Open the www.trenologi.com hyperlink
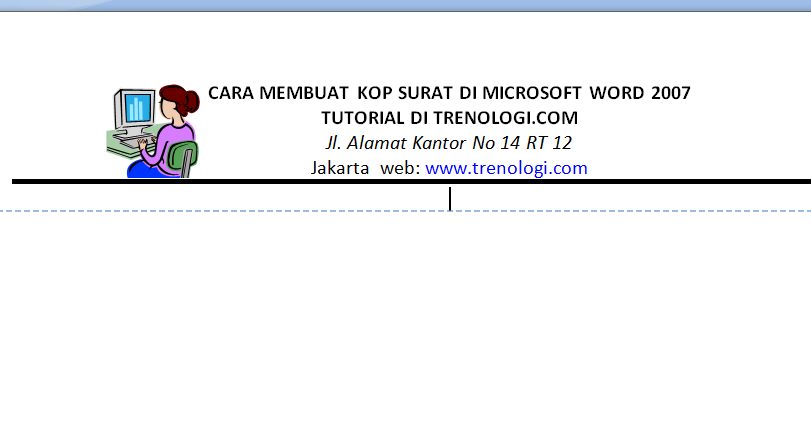This screenshot has height=427, width=811. [x=506, y=168]
